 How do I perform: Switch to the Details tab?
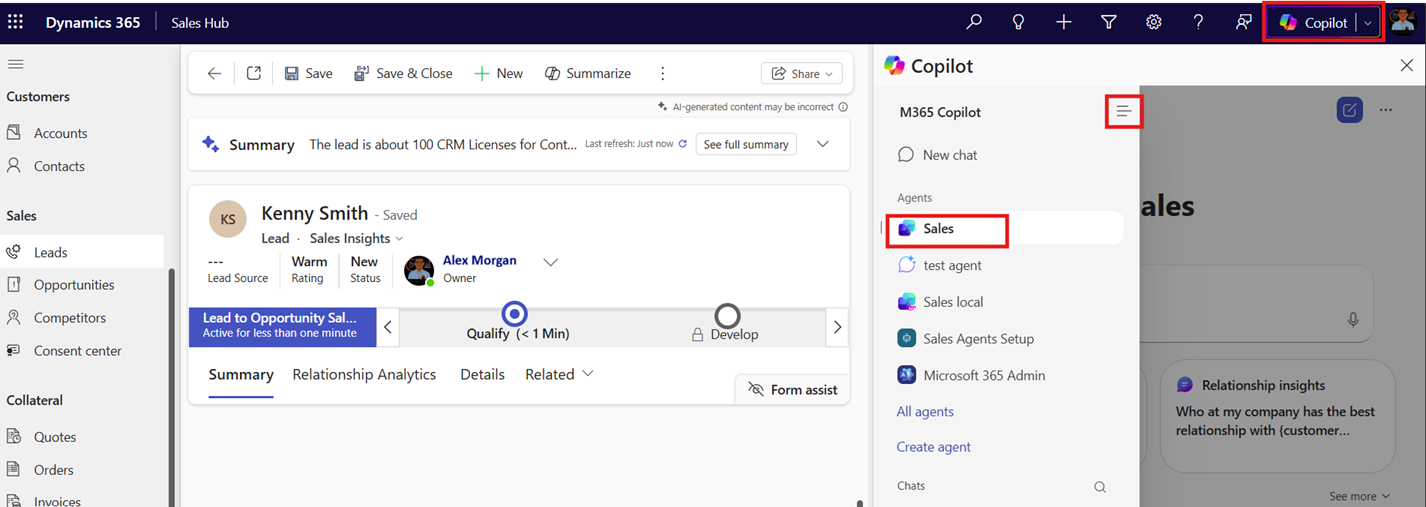(482, 374)
